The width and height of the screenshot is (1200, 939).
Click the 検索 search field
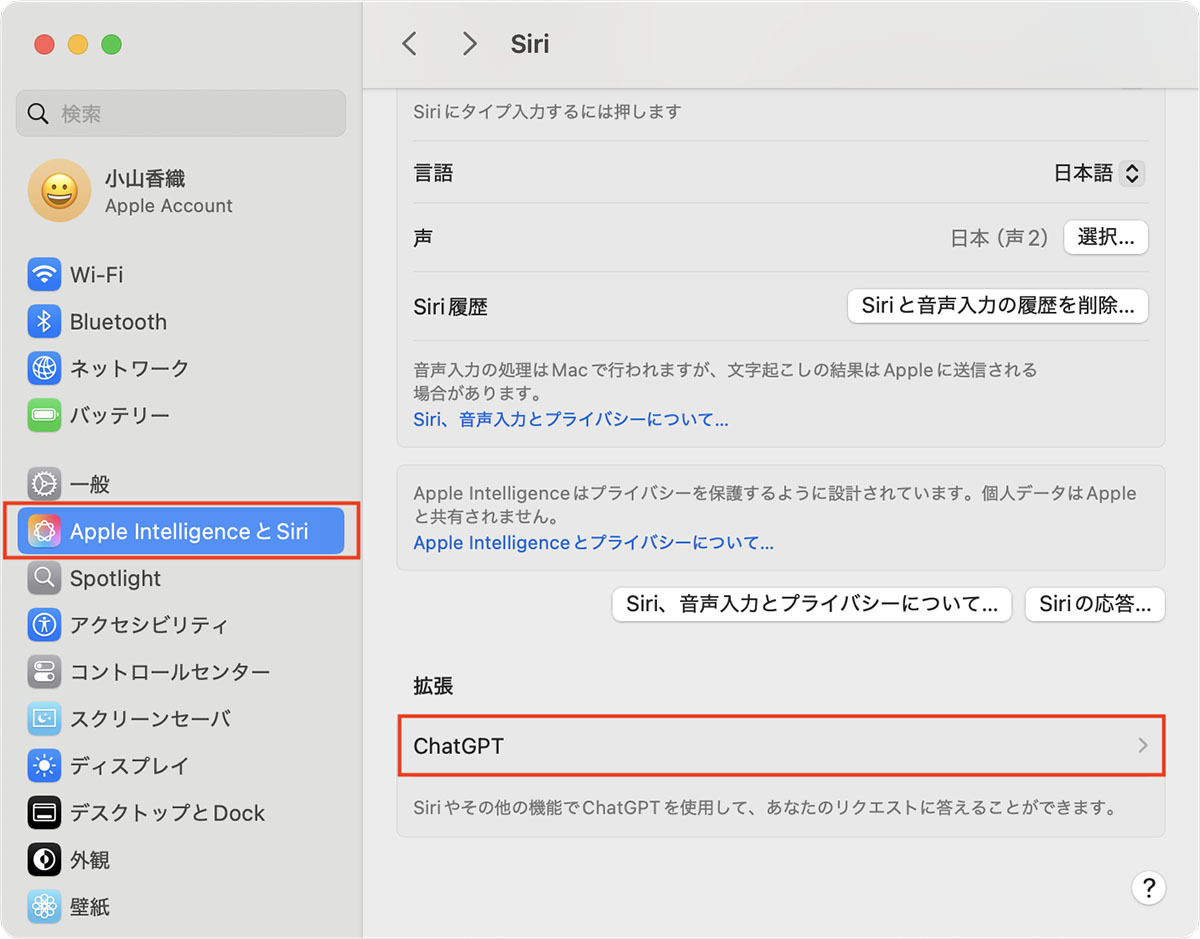coord(181,113)
